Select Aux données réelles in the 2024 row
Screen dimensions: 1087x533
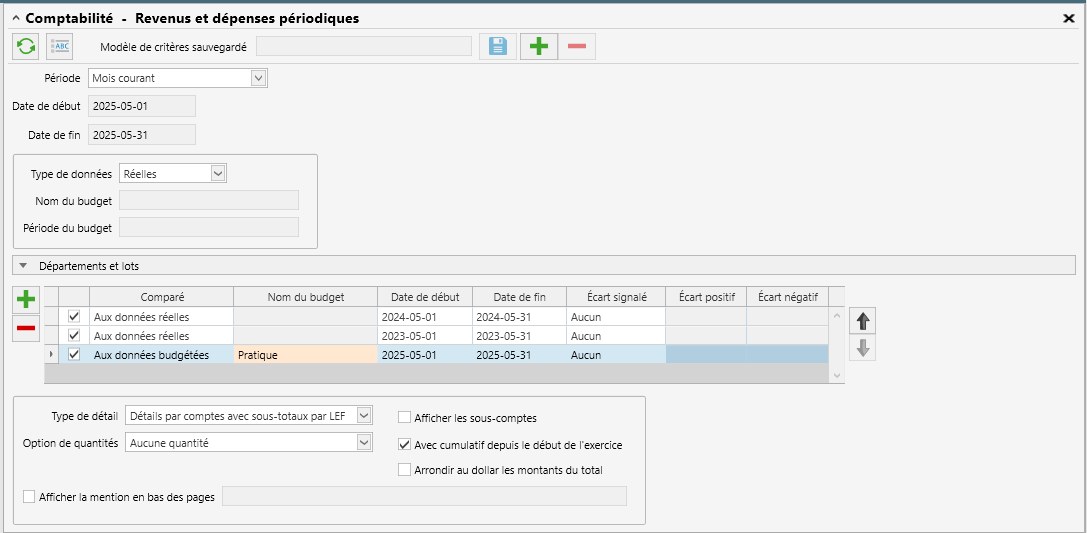pyautogui.click(x=162, y=317)
